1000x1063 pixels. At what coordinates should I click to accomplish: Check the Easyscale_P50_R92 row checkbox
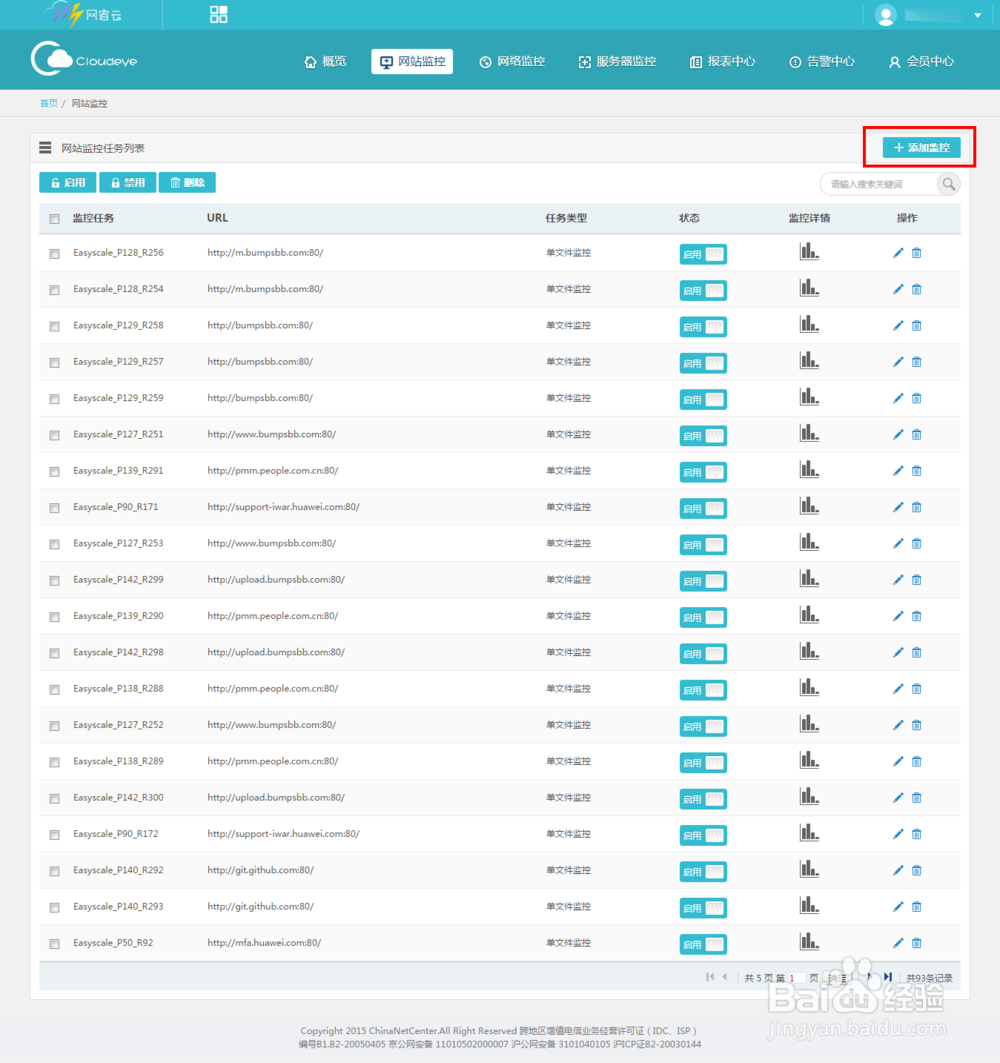54,944
